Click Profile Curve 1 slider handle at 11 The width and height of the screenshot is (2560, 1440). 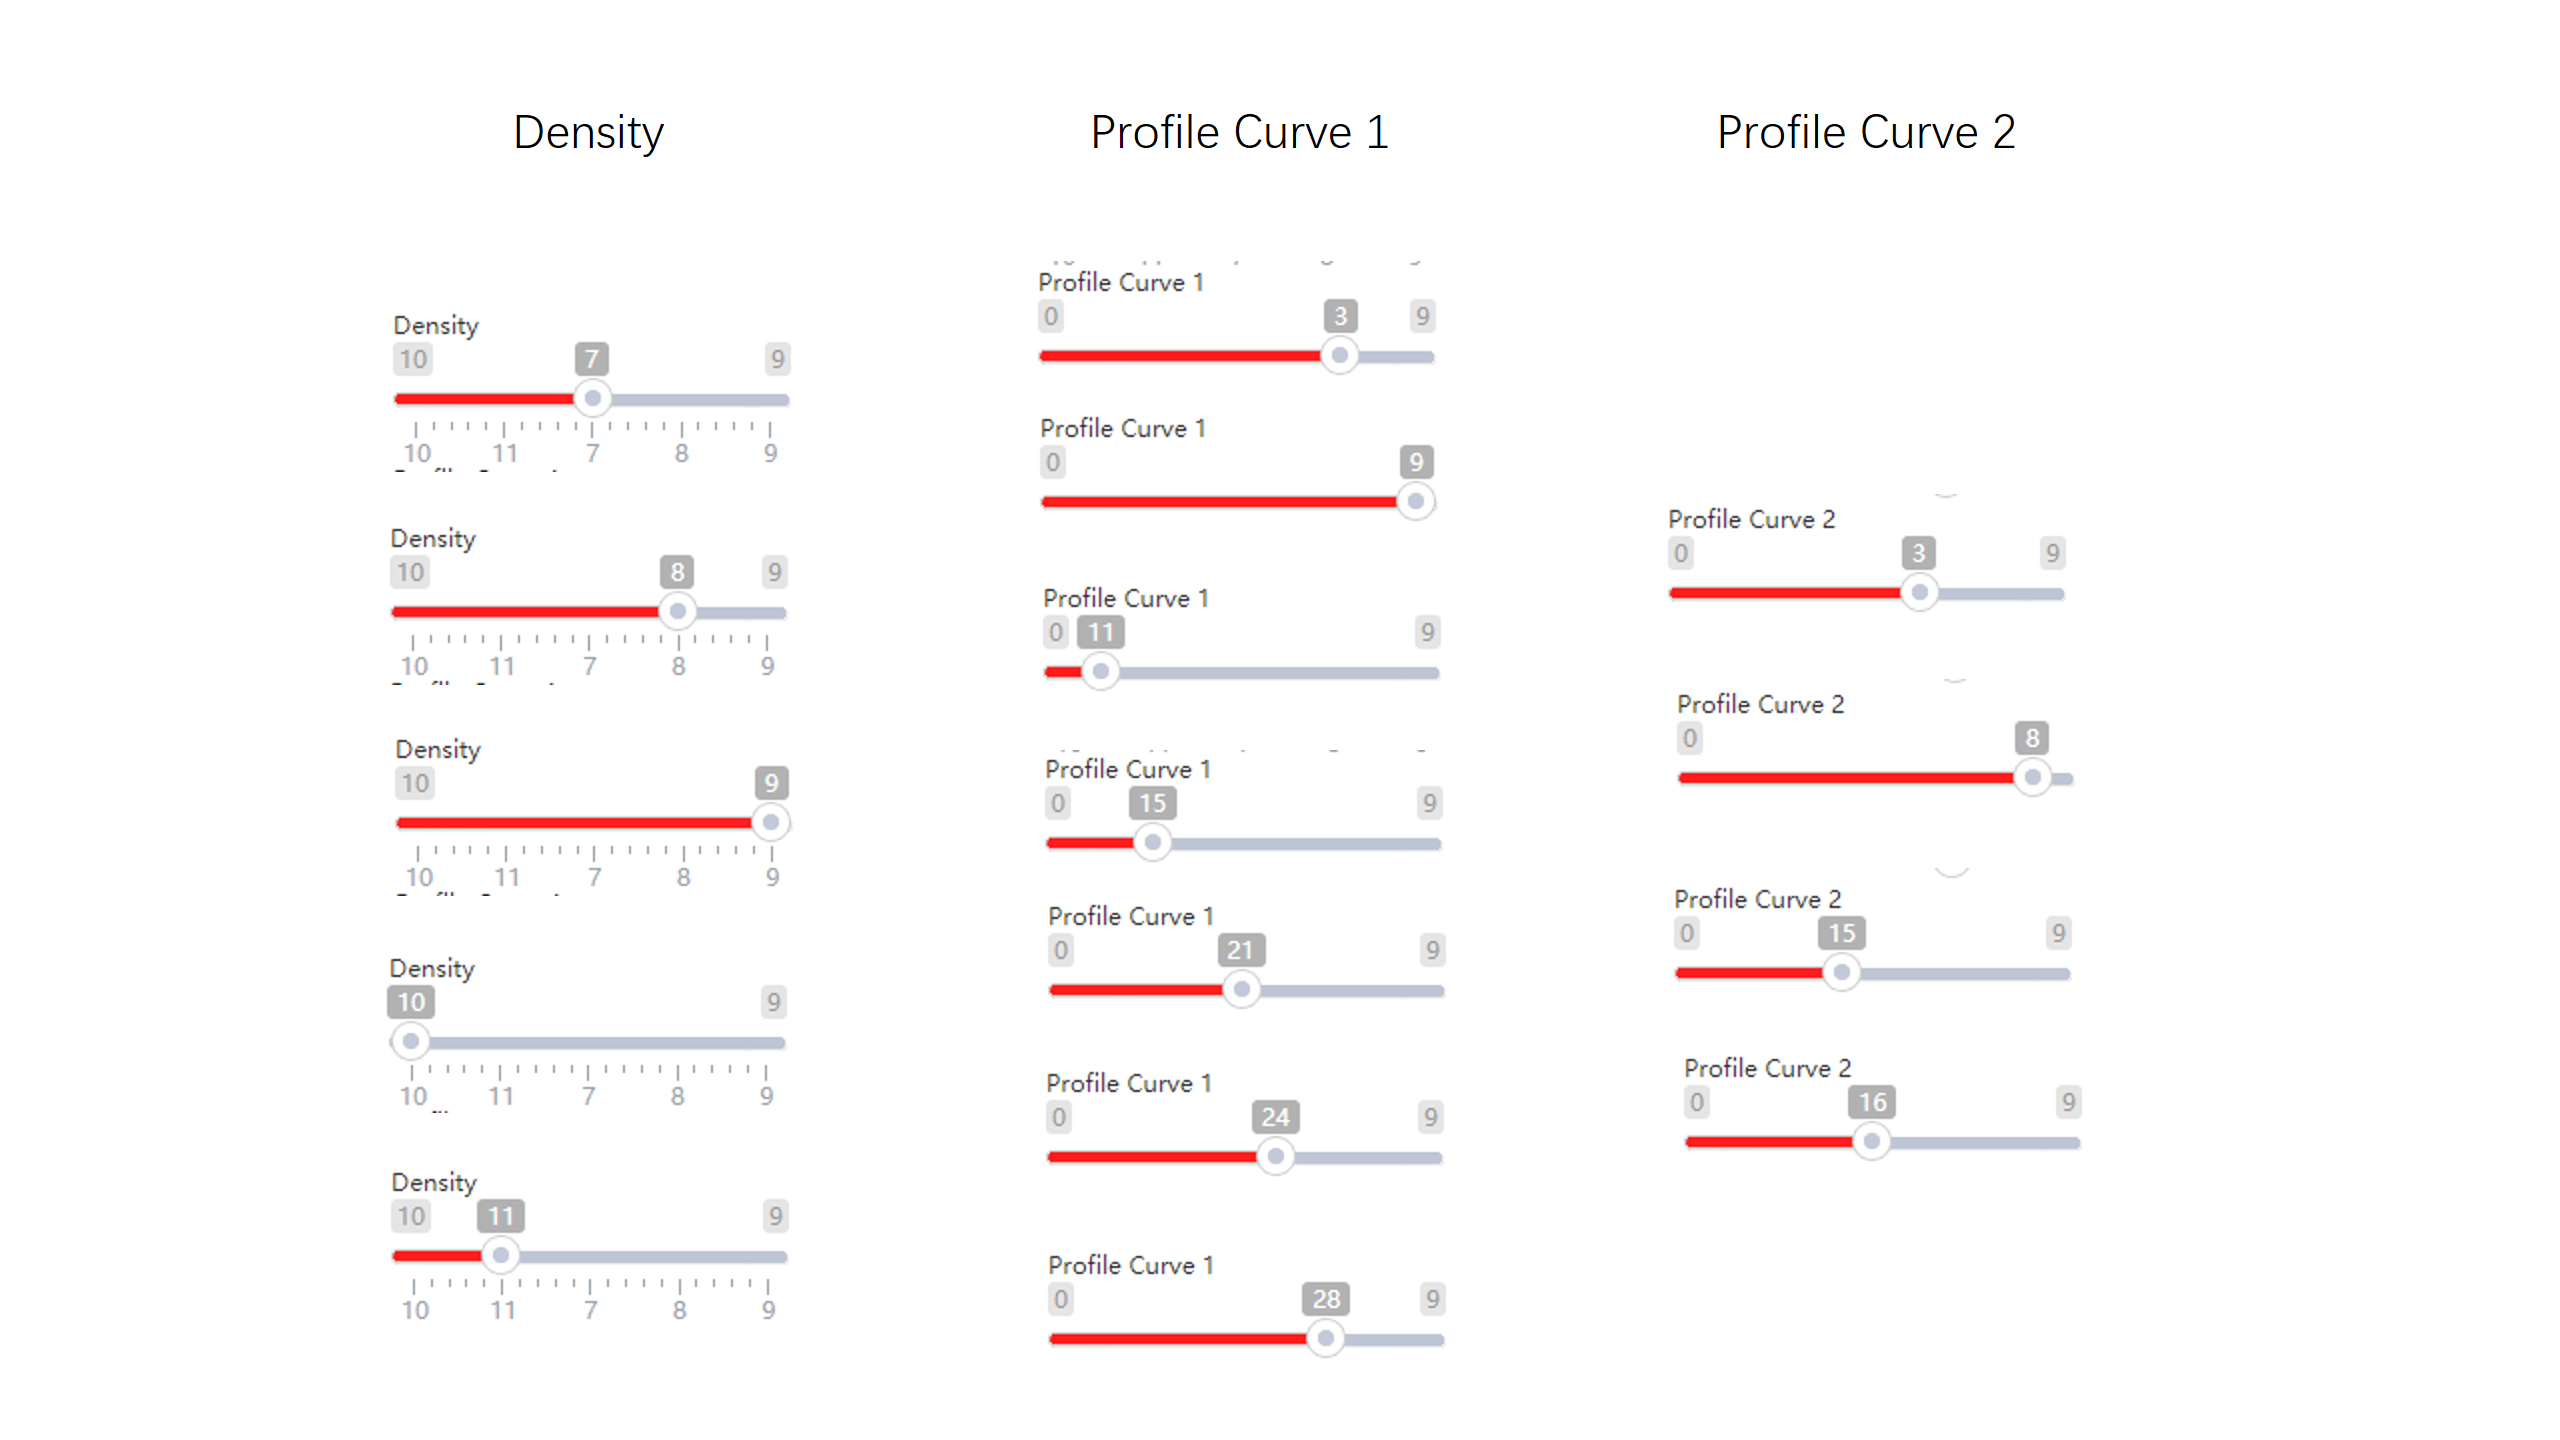1101,671
